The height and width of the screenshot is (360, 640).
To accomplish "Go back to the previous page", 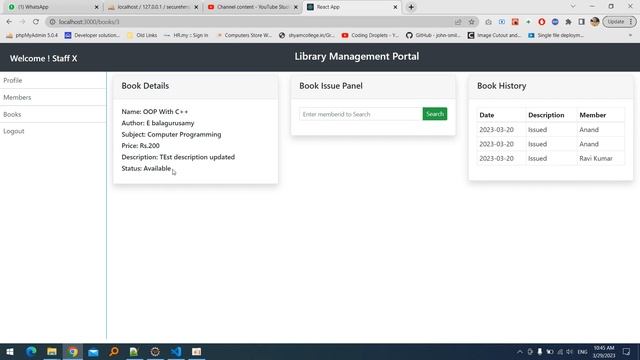I will (x=9, y=22).
